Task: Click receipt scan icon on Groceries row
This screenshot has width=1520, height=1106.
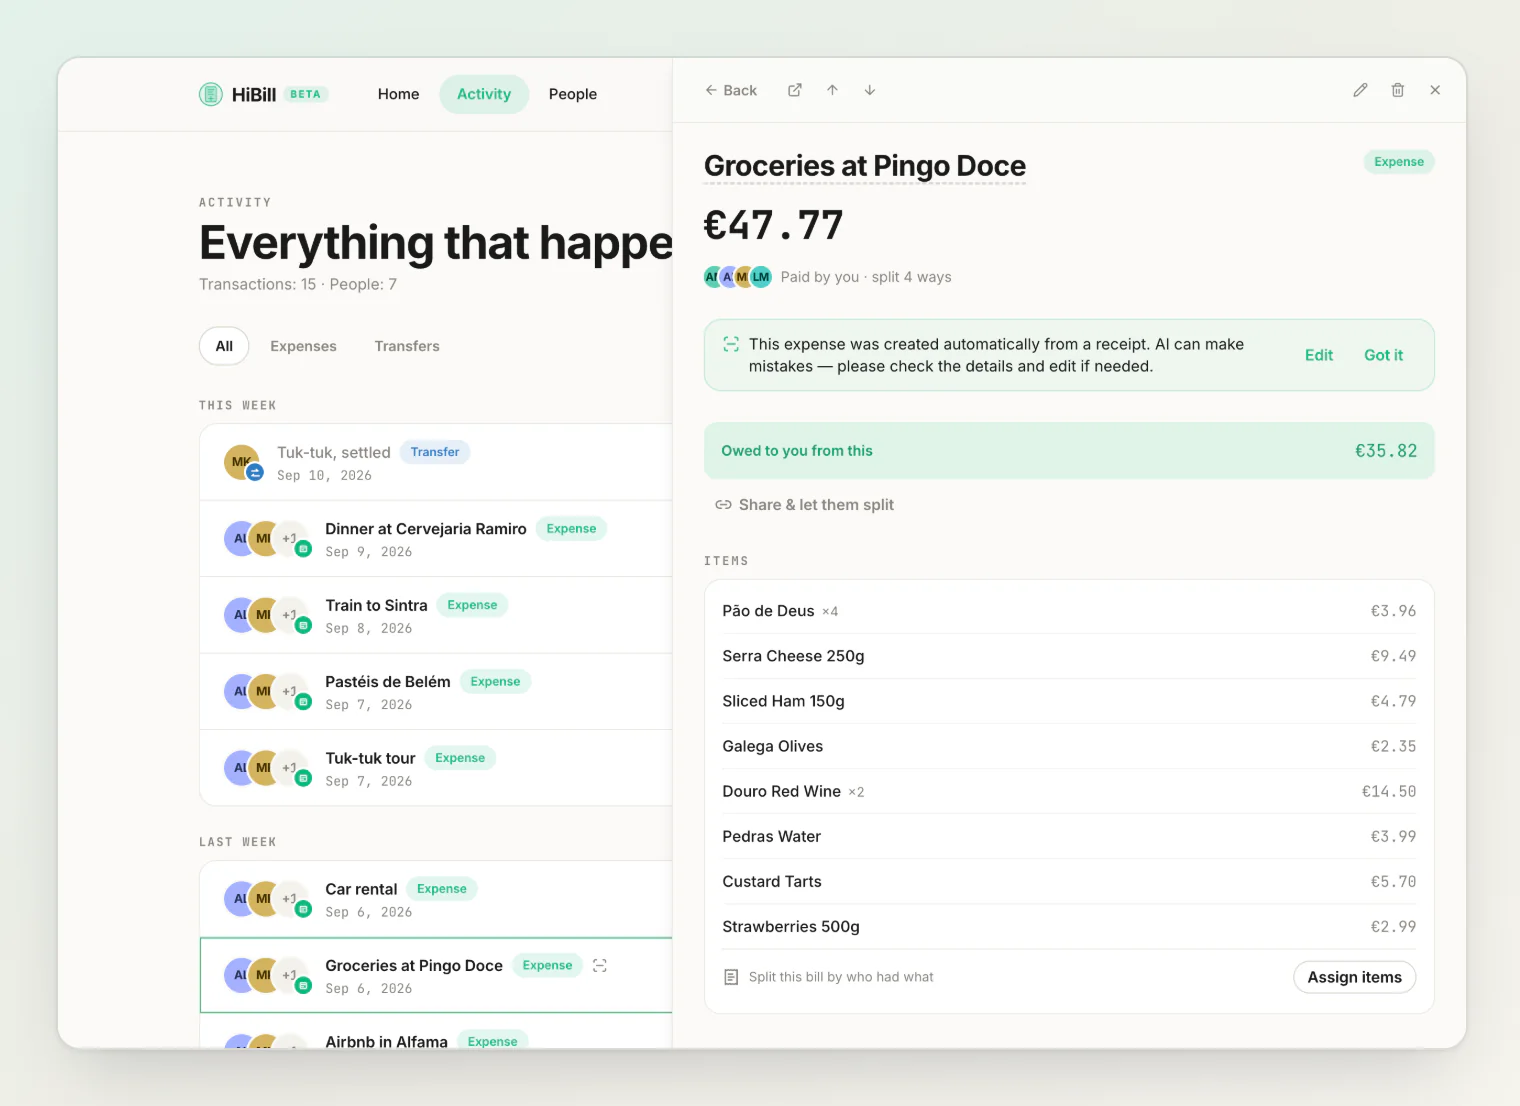Action: [600, 965]
